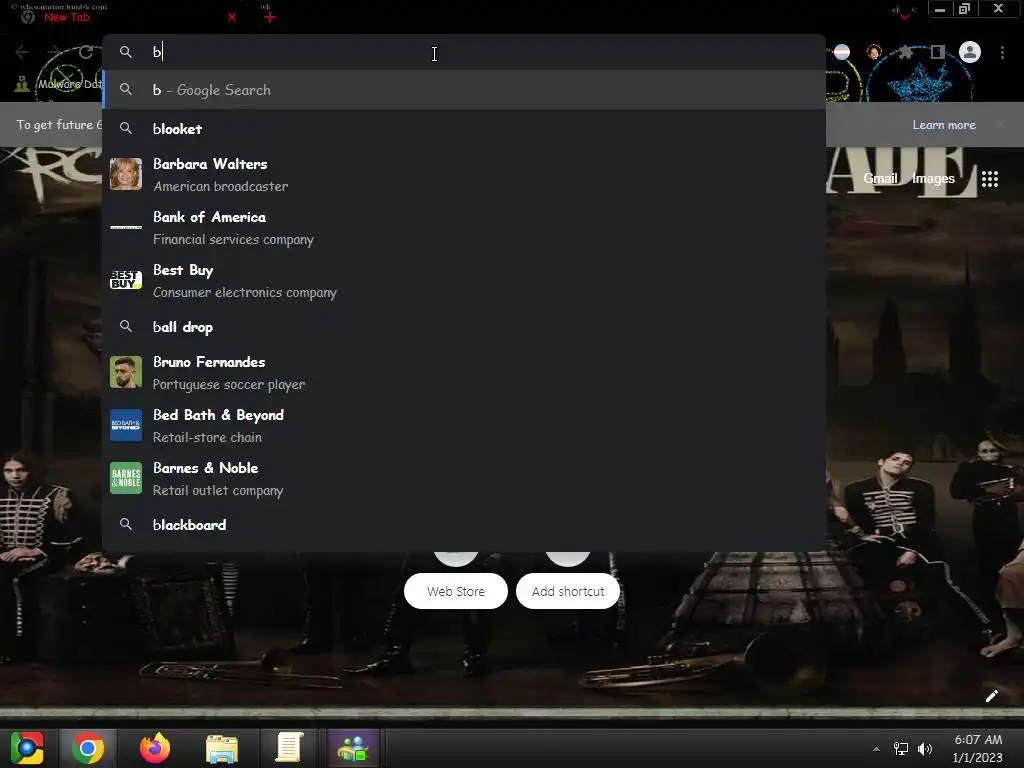Toggle the side panel icon

937,52
